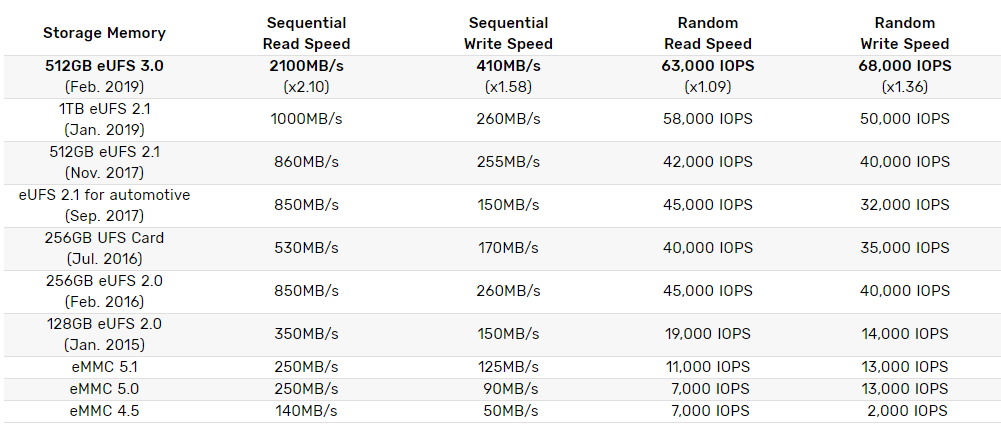Select the 530MB/s read speed cell

pyautogui.click(x=306, y=248)
